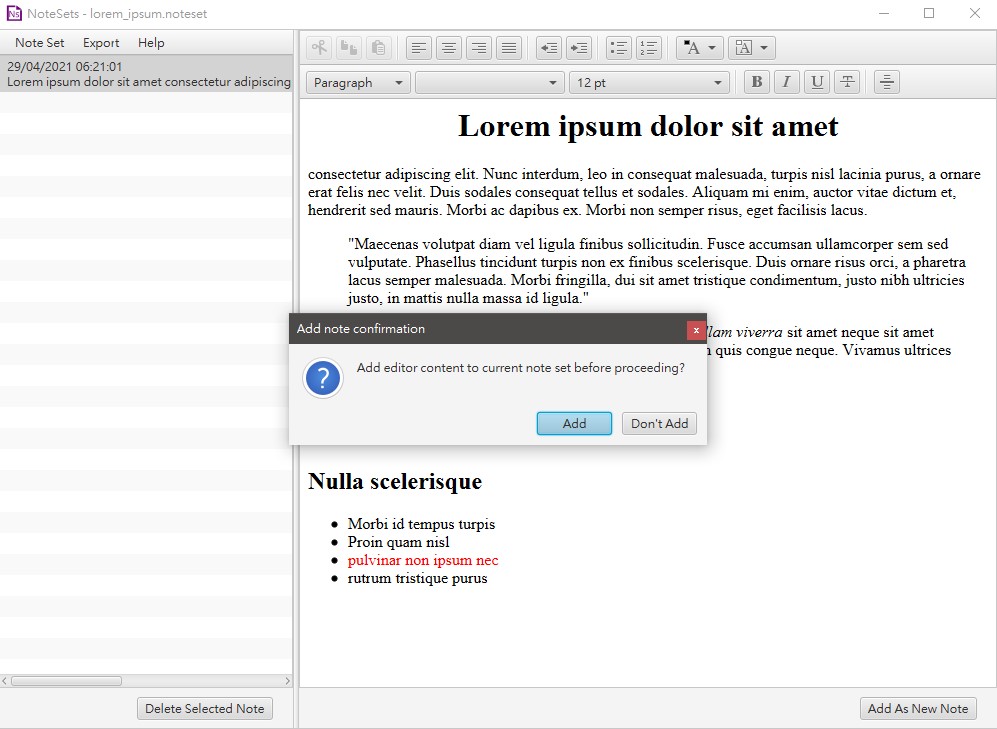Open the Help menu
The image size is (997, 729).
[151, 42]
